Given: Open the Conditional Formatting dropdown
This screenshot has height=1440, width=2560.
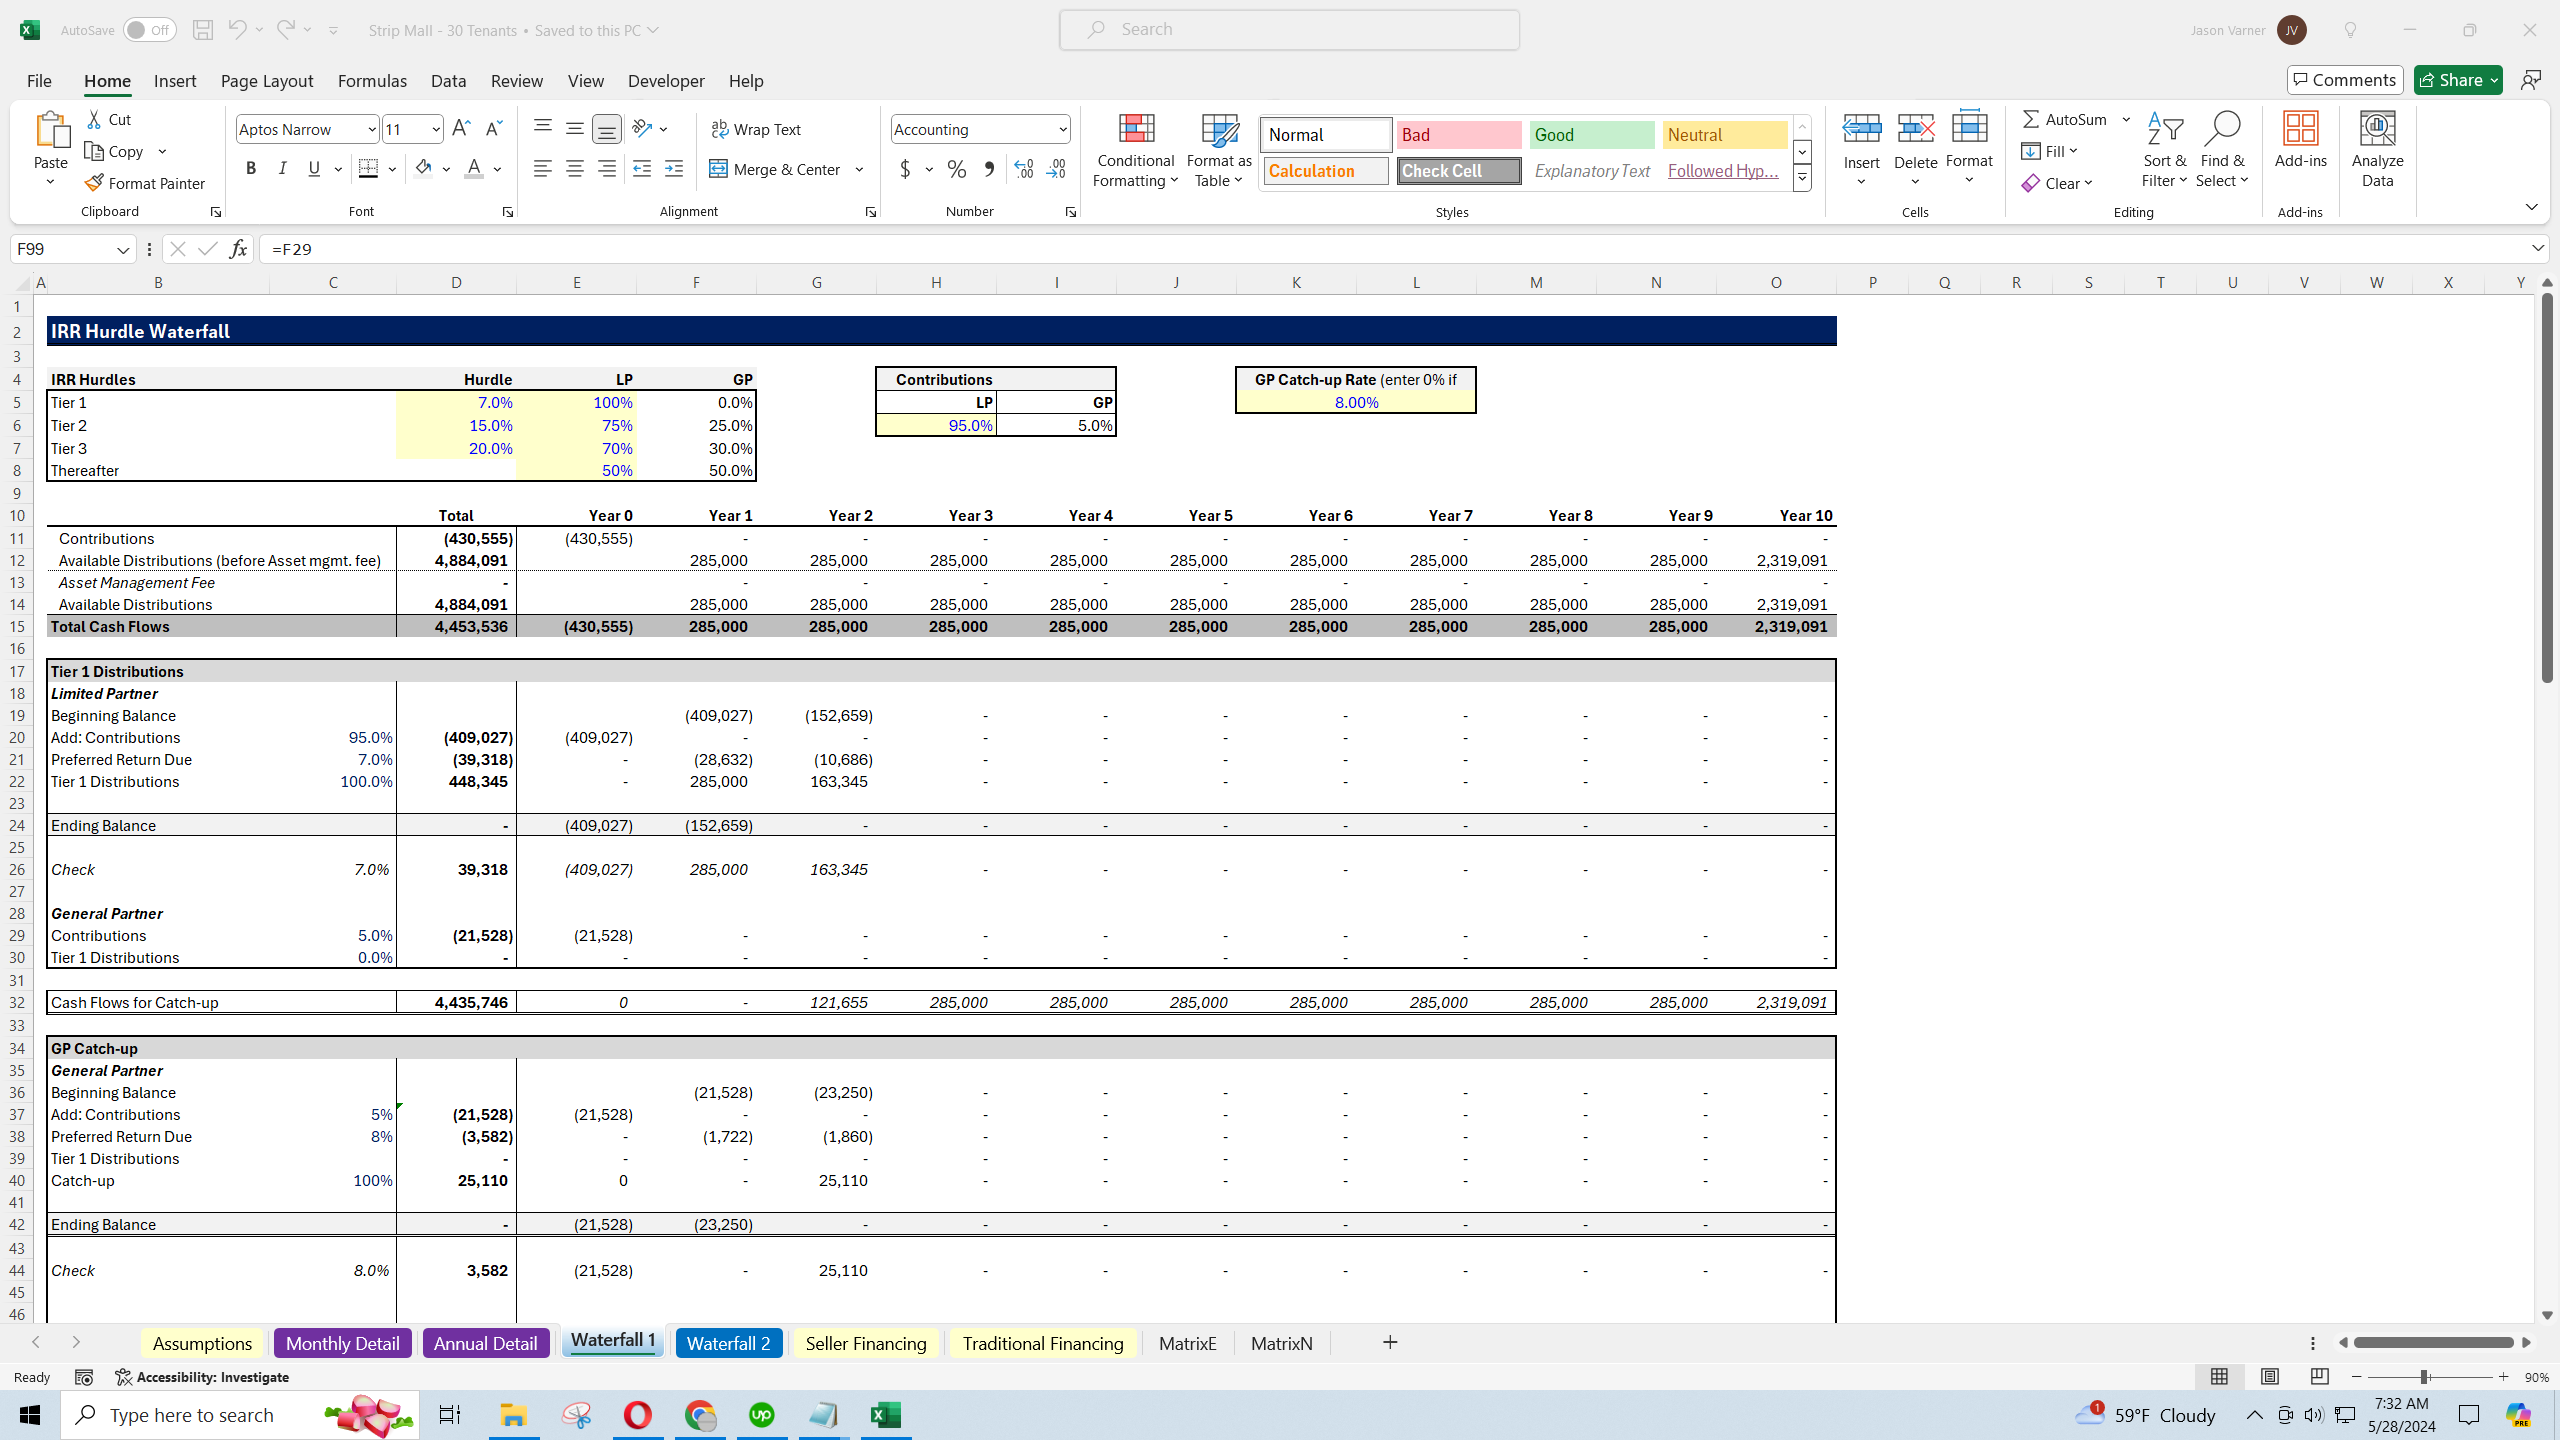Looking at the screenshot, I should tap(1135, 150).
